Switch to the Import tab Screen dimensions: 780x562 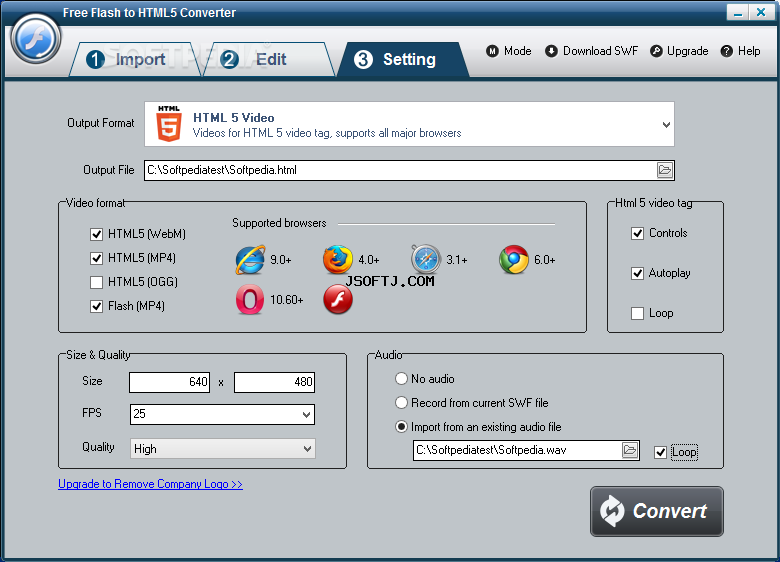(x=134, y=60)
